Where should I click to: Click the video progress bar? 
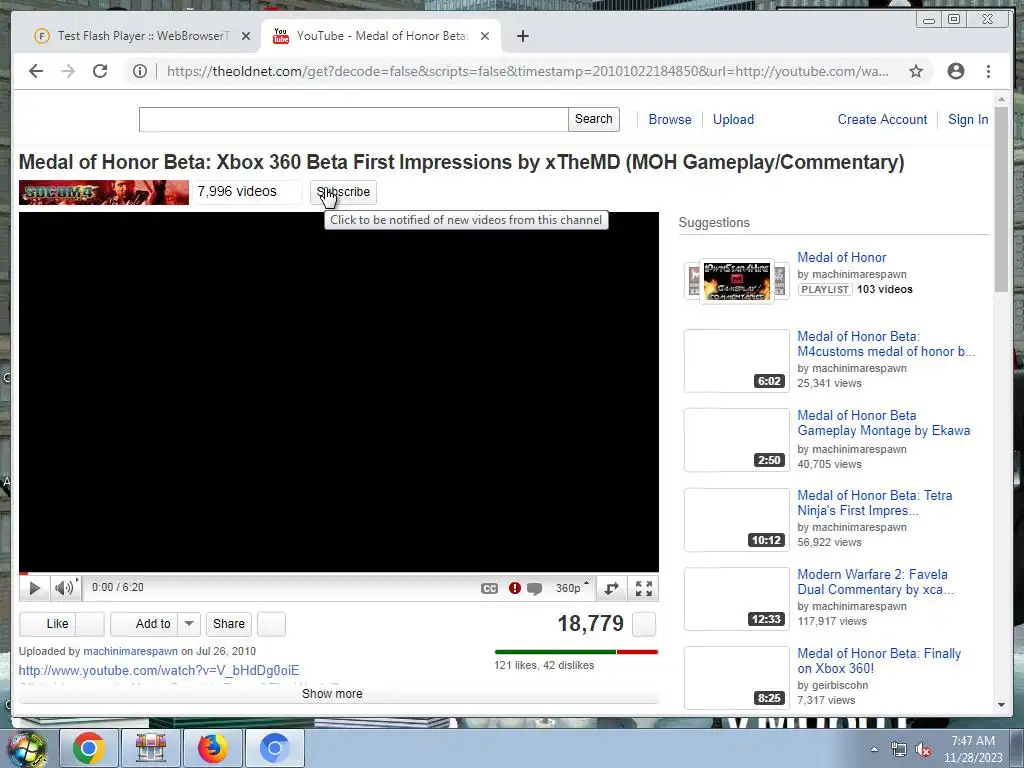339,573
